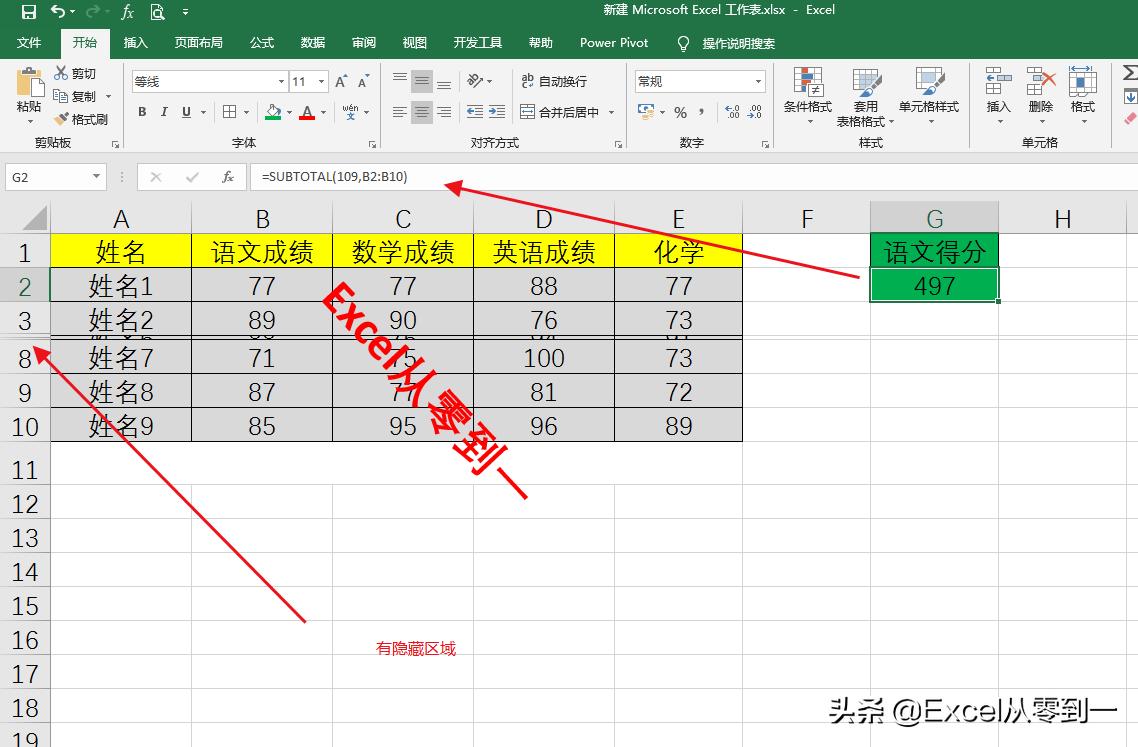Select the Format Painter (格式刷) tool
The width and height of the screenshot is (1138, 747).
(83, 118)
